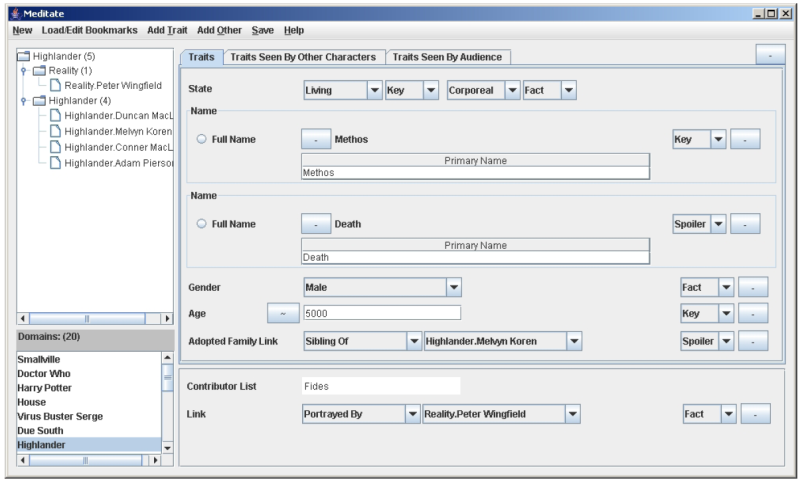Open Key dropdown for Methos name
Screen dimensions: 800x480
(699, 139)
